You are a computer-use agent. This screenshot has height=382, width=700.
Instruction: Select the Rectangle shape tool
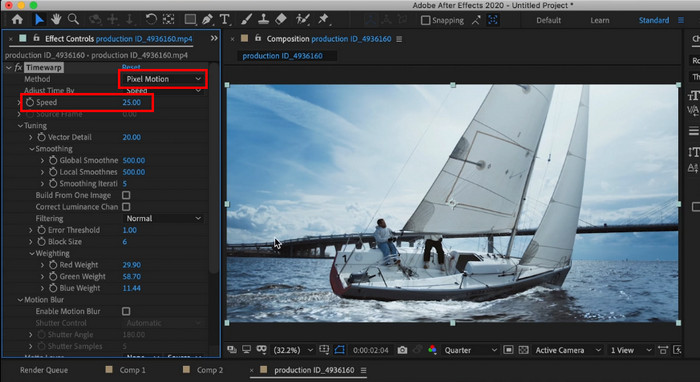click(x=190, y=20)
